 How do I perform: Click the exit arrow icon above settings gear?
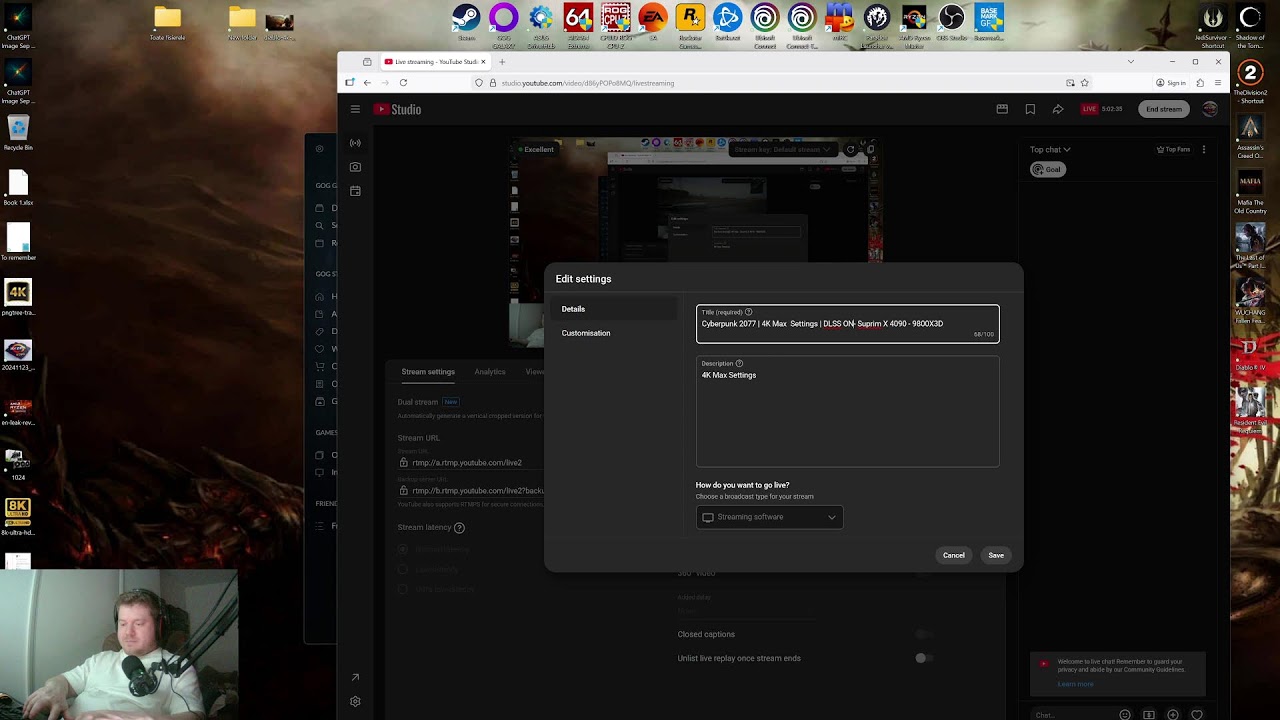click(x=355, y=678)
